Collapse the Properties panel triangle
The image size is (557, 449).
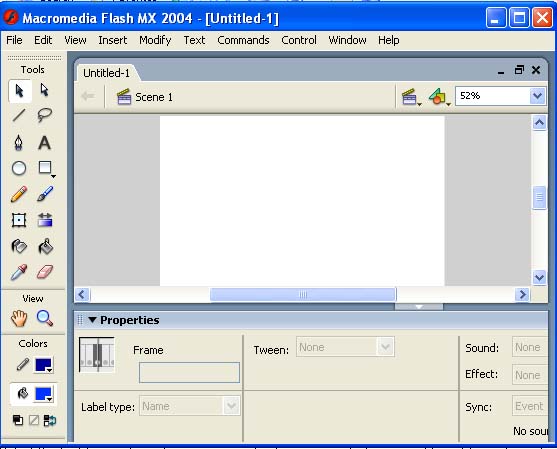coord(92,320)
